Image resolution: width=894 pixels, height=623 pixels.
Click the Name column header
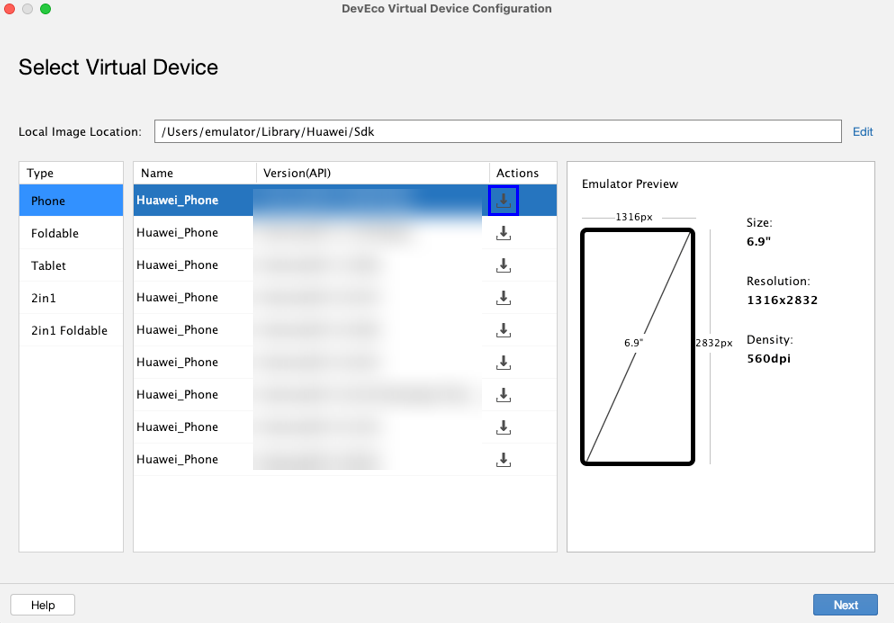[195, 173]
